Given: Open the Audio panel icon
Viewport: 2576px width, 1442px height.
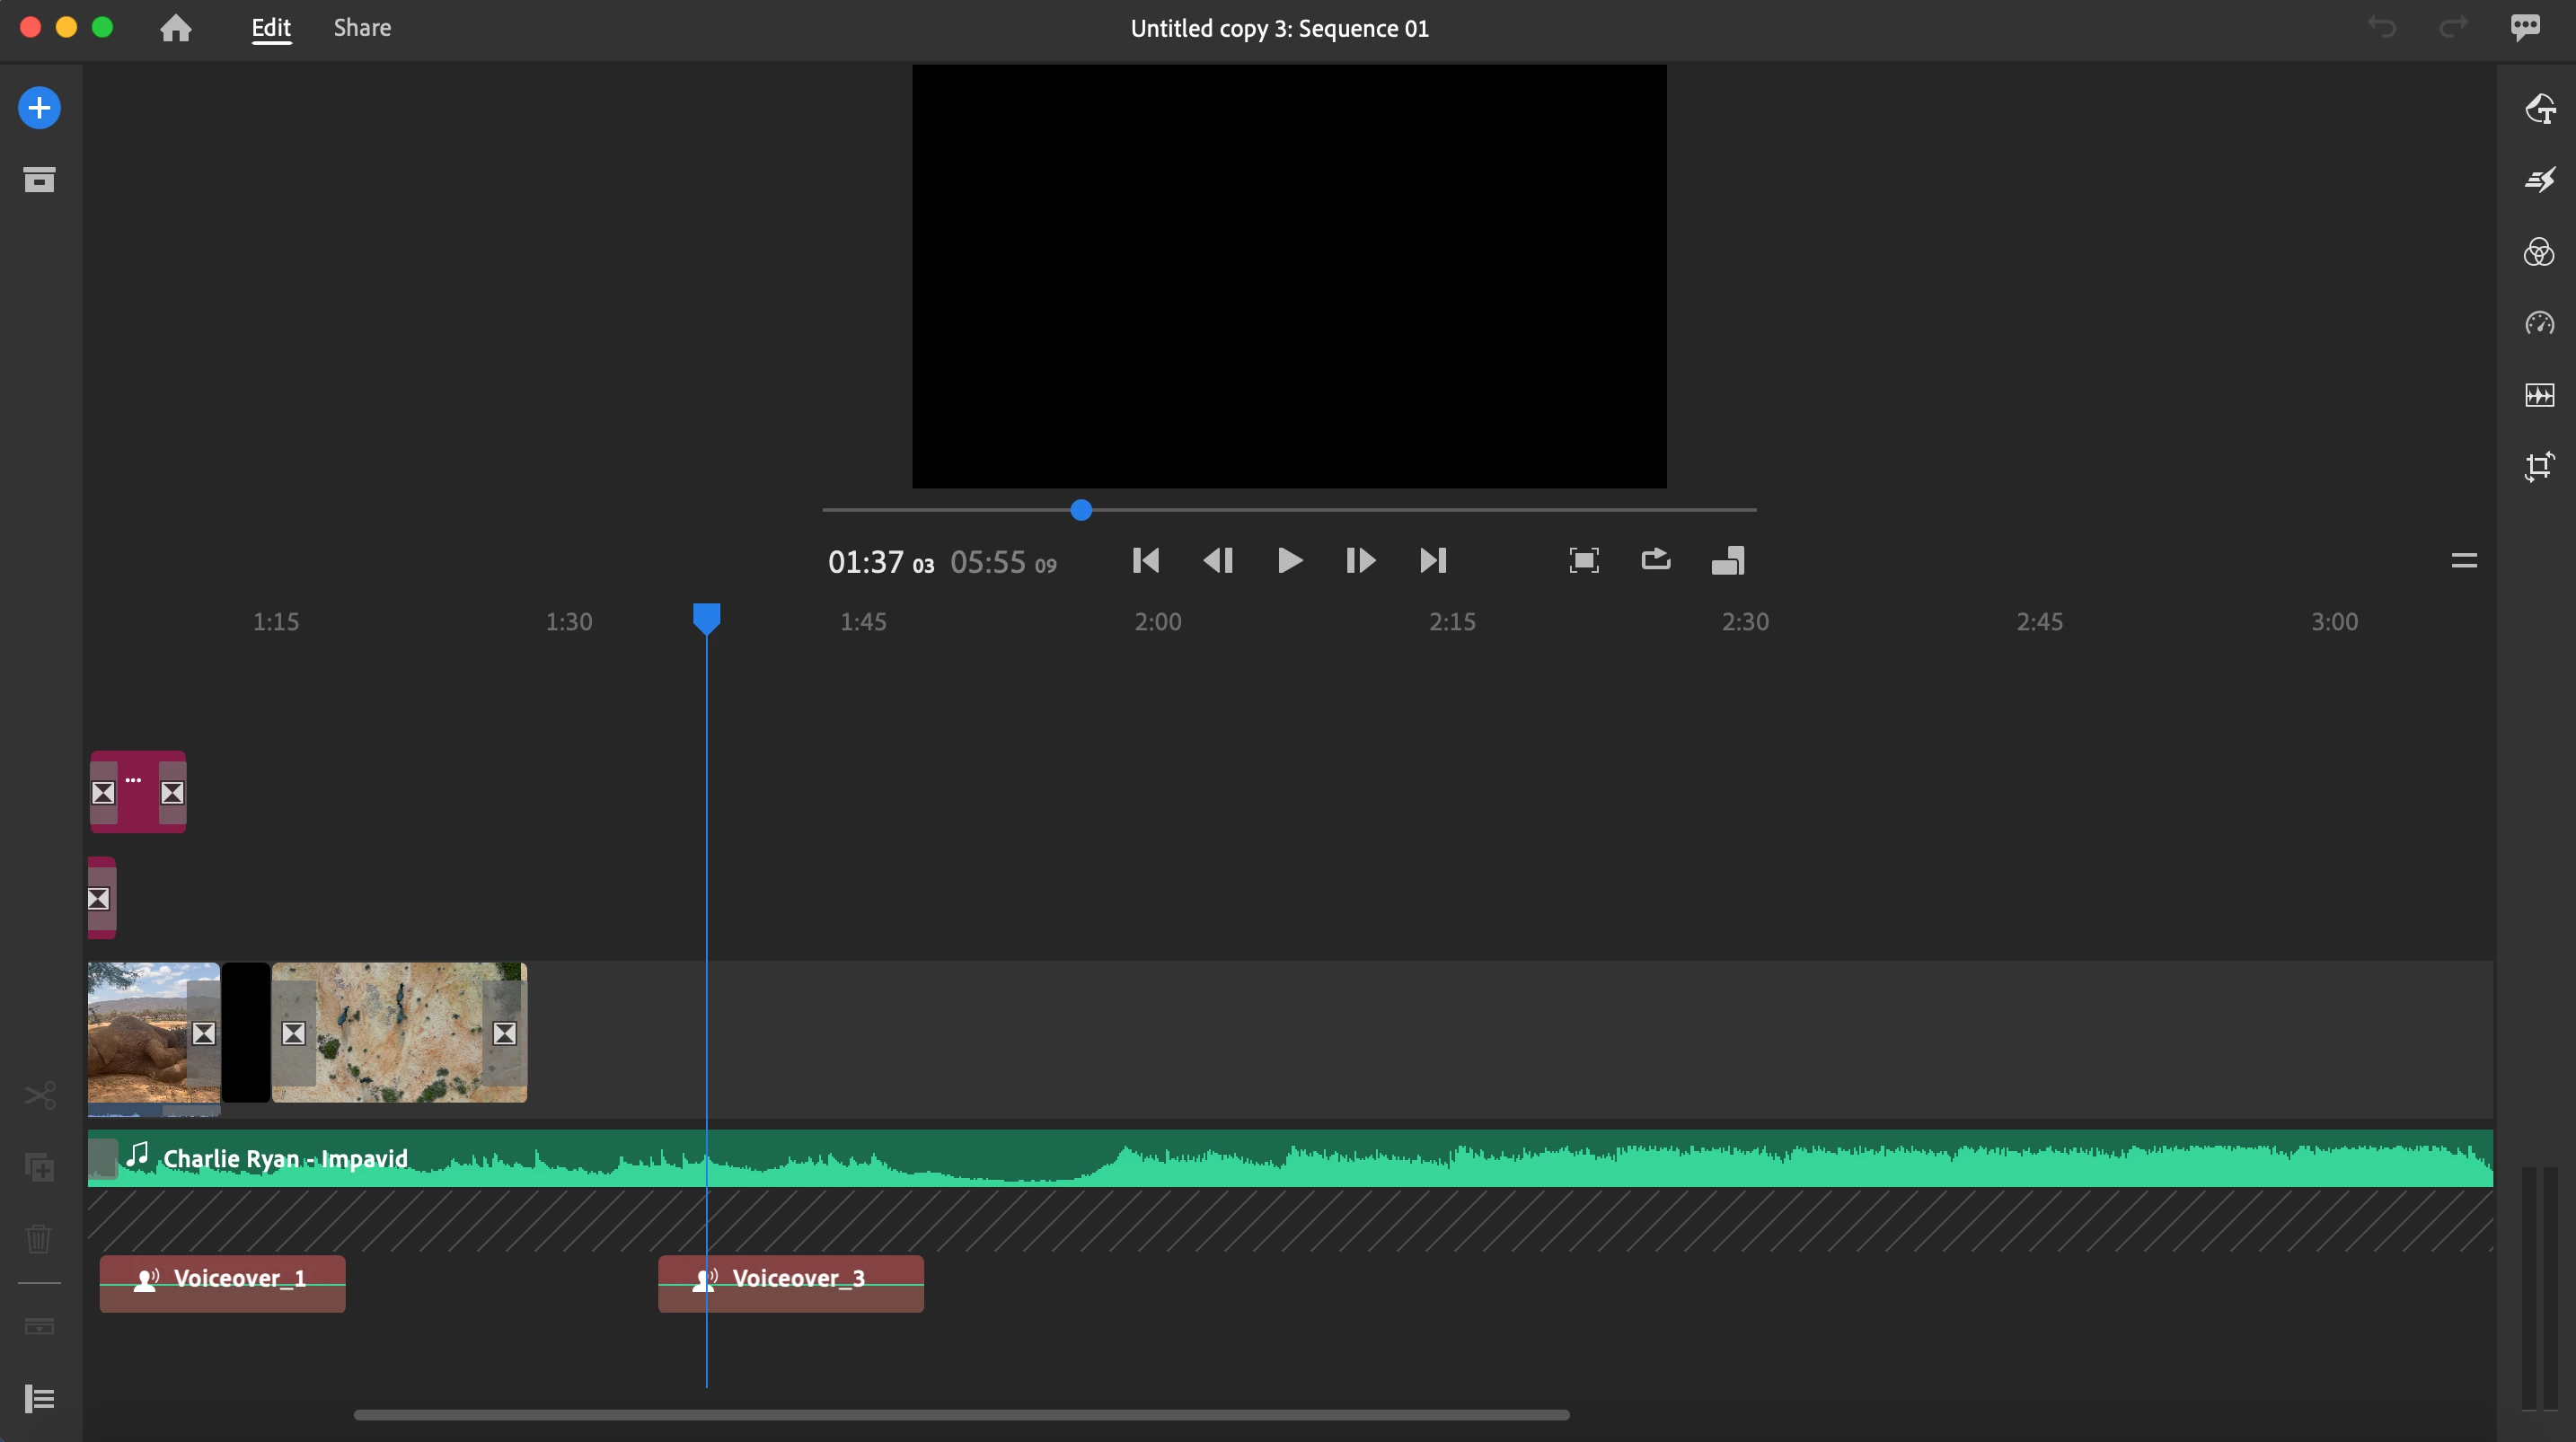Looking at the screenshot, I should tap(2539, 395).
